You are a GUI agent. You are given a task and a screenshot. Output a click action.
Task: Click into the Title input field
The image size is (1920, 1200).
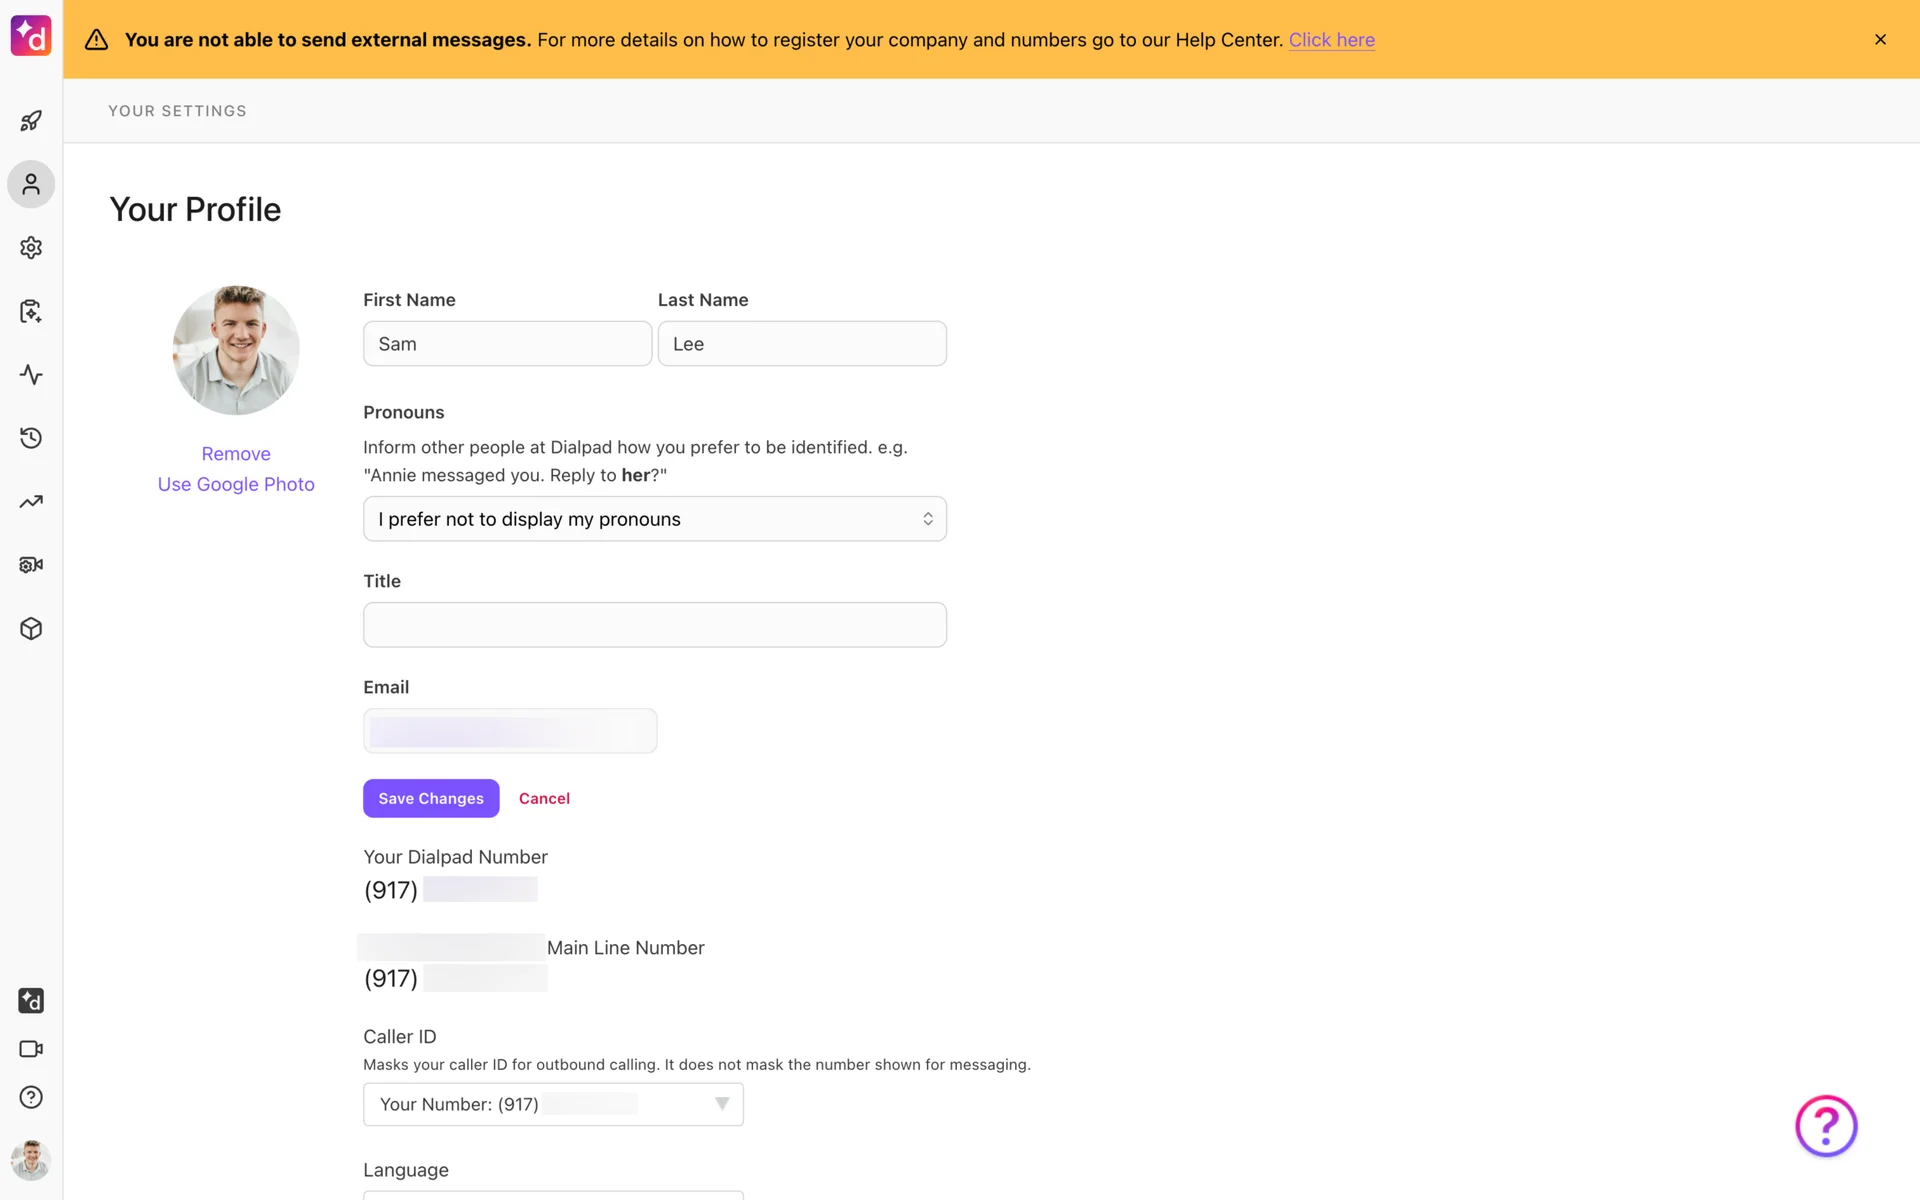[654, 625]
